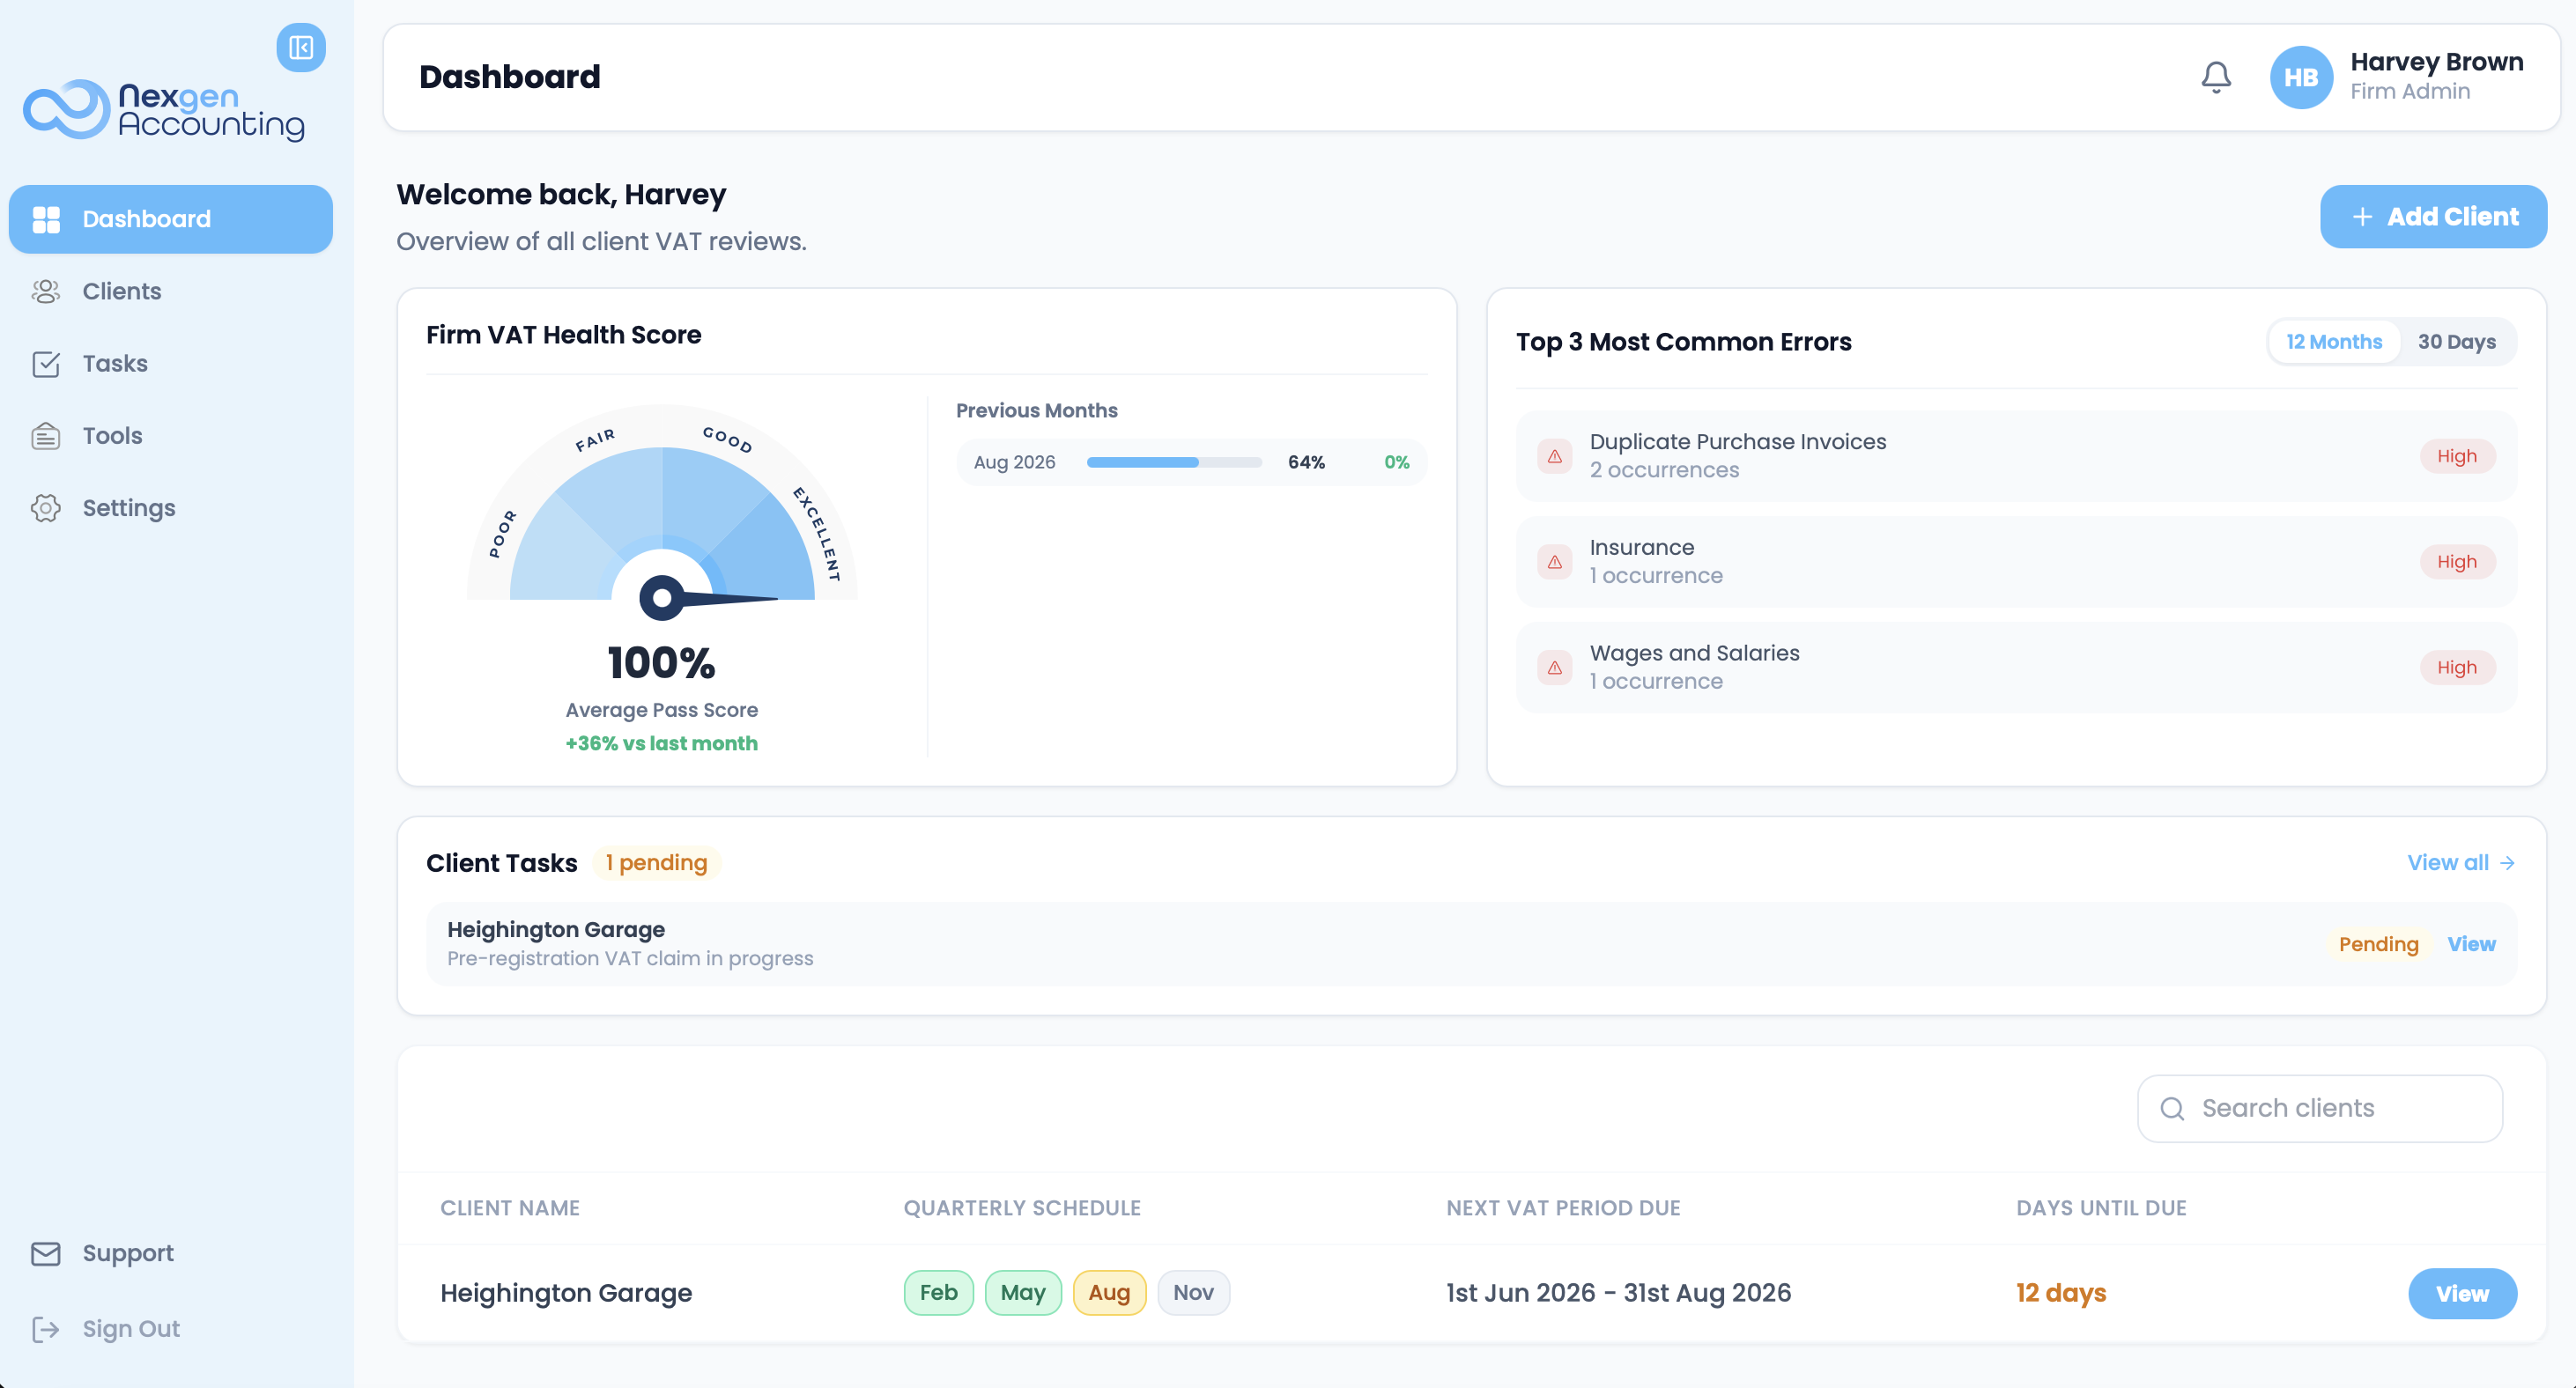Image resolution: width=2576 pixels, height=1388 pixels.
Task: Click the Sign Out arrow icon
Action: click(x=46, y=1329)
